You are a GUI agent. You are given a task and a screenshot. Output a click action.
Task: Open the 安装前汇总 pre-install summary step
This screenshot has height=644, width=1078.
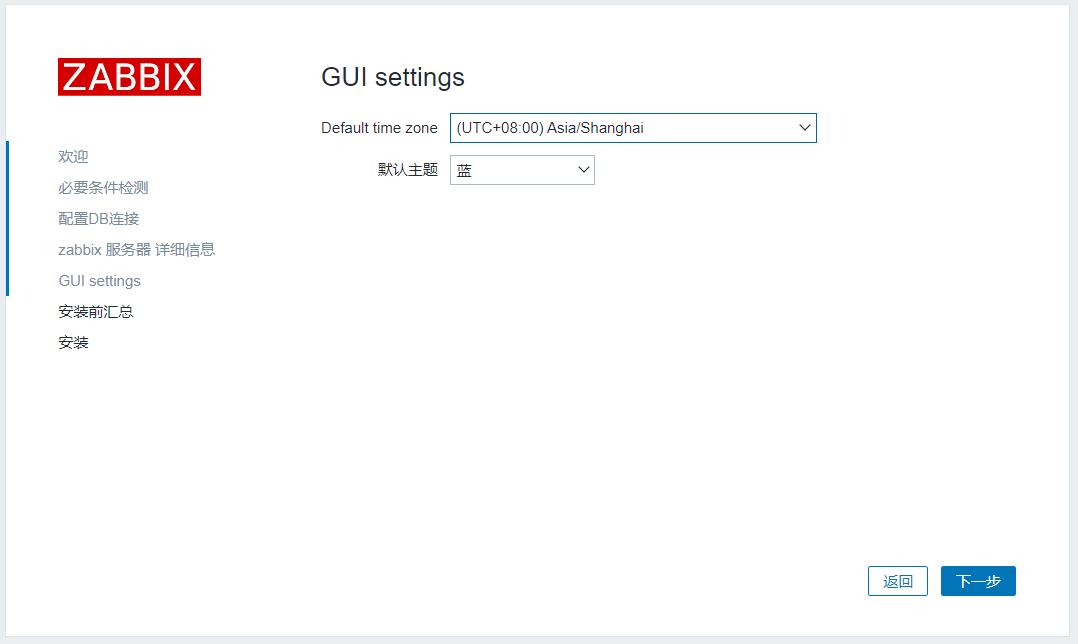pos(95,311)
